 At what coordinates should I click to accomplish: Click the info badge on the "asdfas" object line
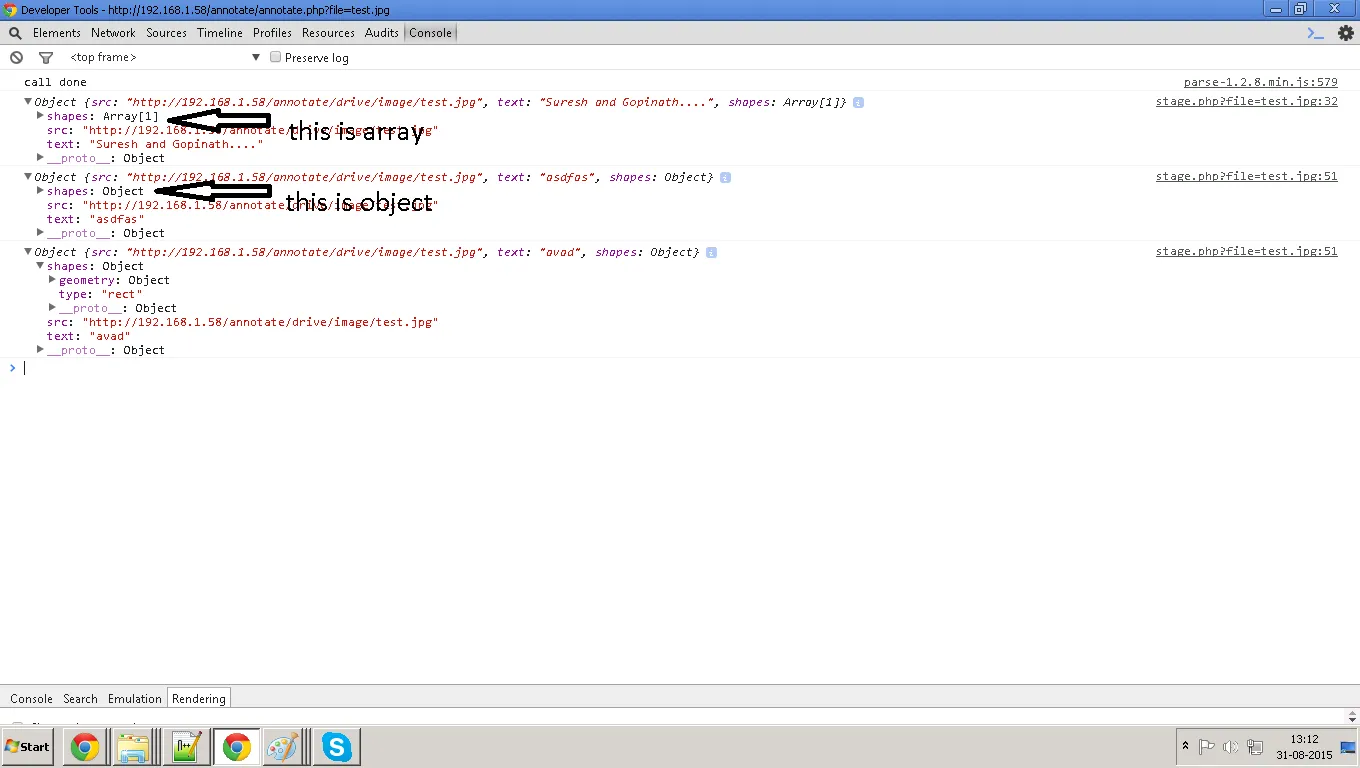(x=725, y=178)
